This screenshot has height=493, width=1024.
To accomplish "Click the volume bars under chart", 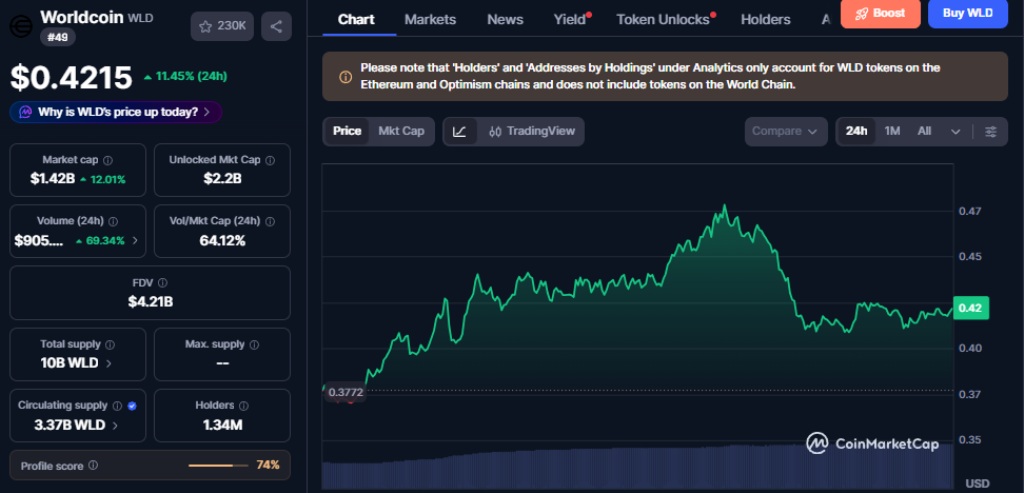I will pos(637,465).
